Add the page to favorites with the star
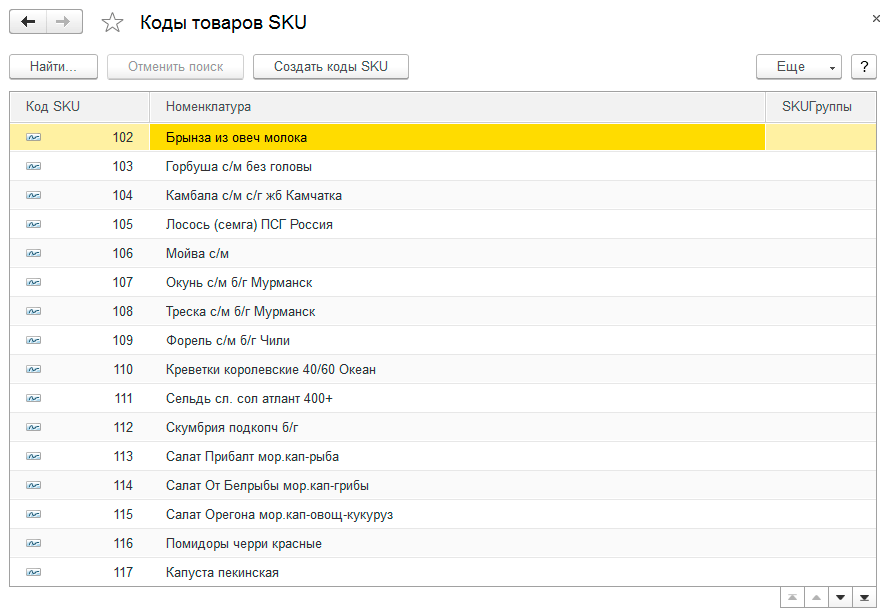The width and height of the screenshot is (888, 609). pos(113,23)
